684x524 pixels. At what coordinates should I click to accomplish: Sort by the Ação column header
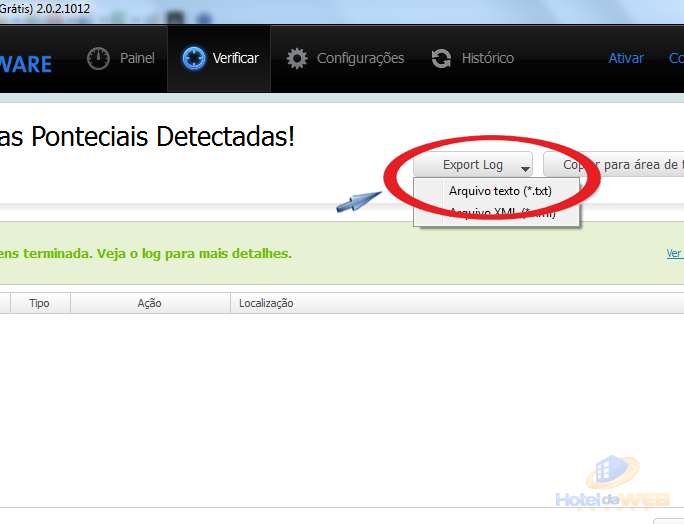click(x=150, y=303)
